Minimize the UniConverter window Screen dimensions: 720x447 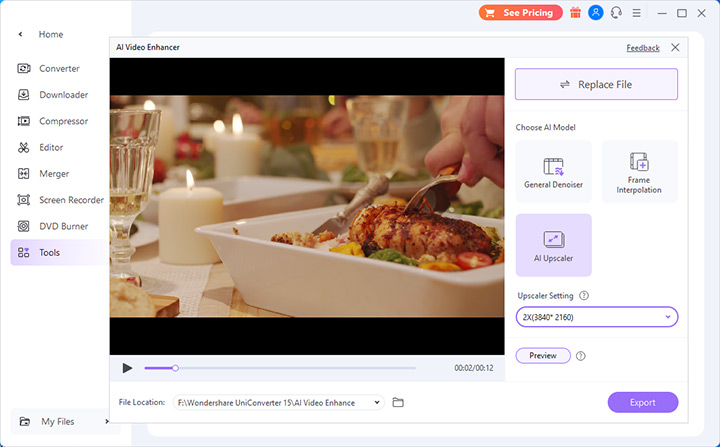click(662, 13)
